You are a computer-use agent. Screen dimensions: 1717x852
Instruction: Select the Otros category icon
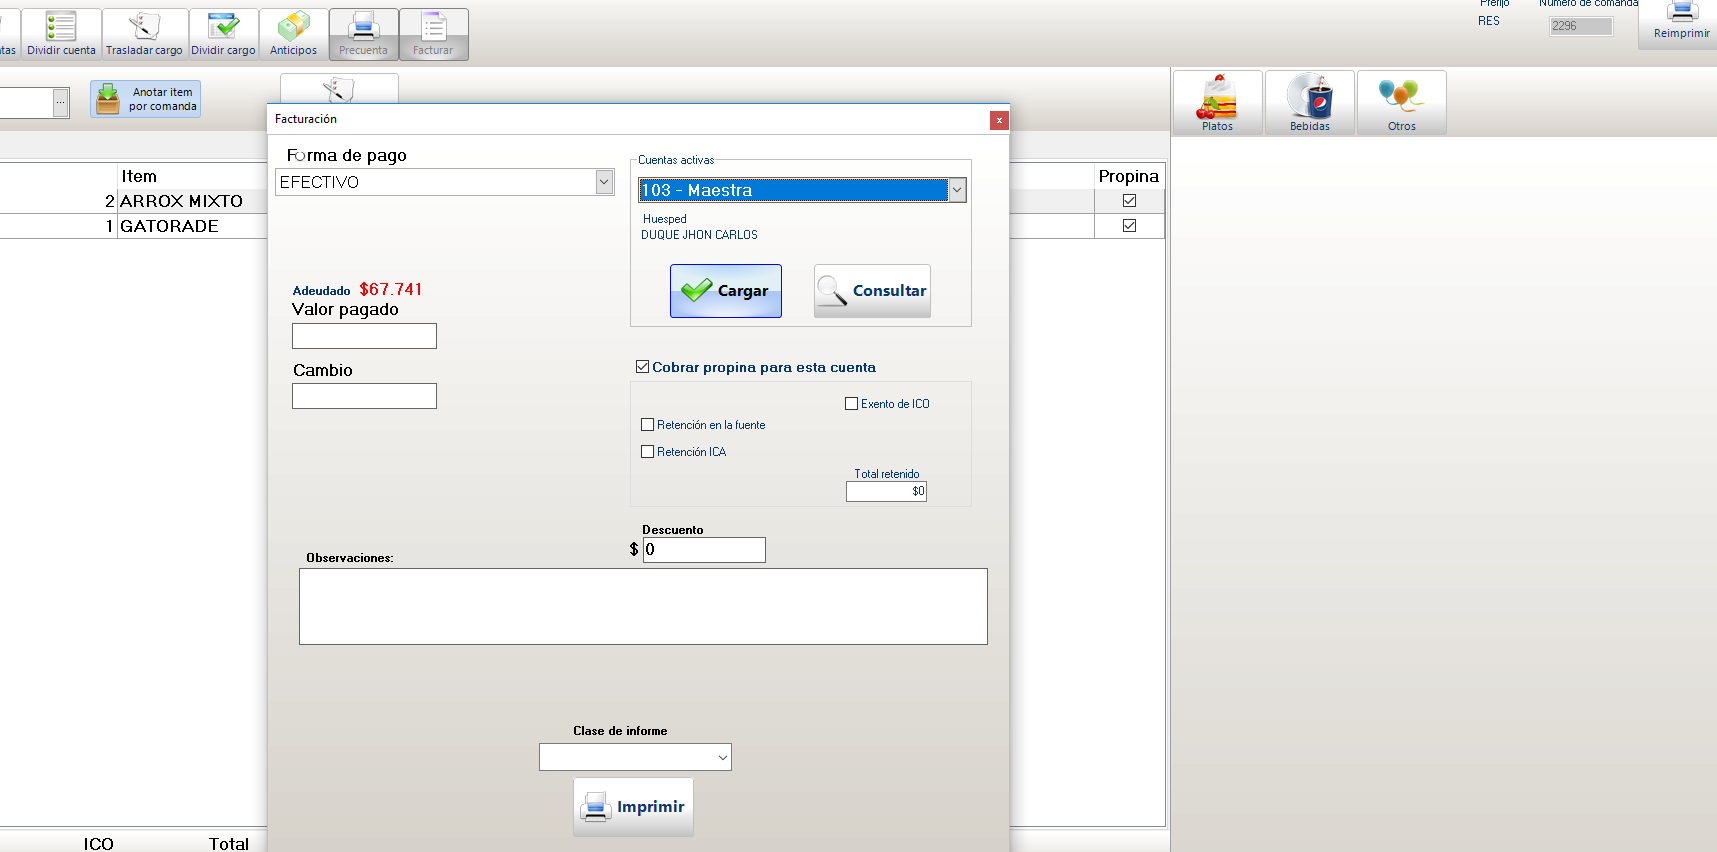tap(1401, 102)
